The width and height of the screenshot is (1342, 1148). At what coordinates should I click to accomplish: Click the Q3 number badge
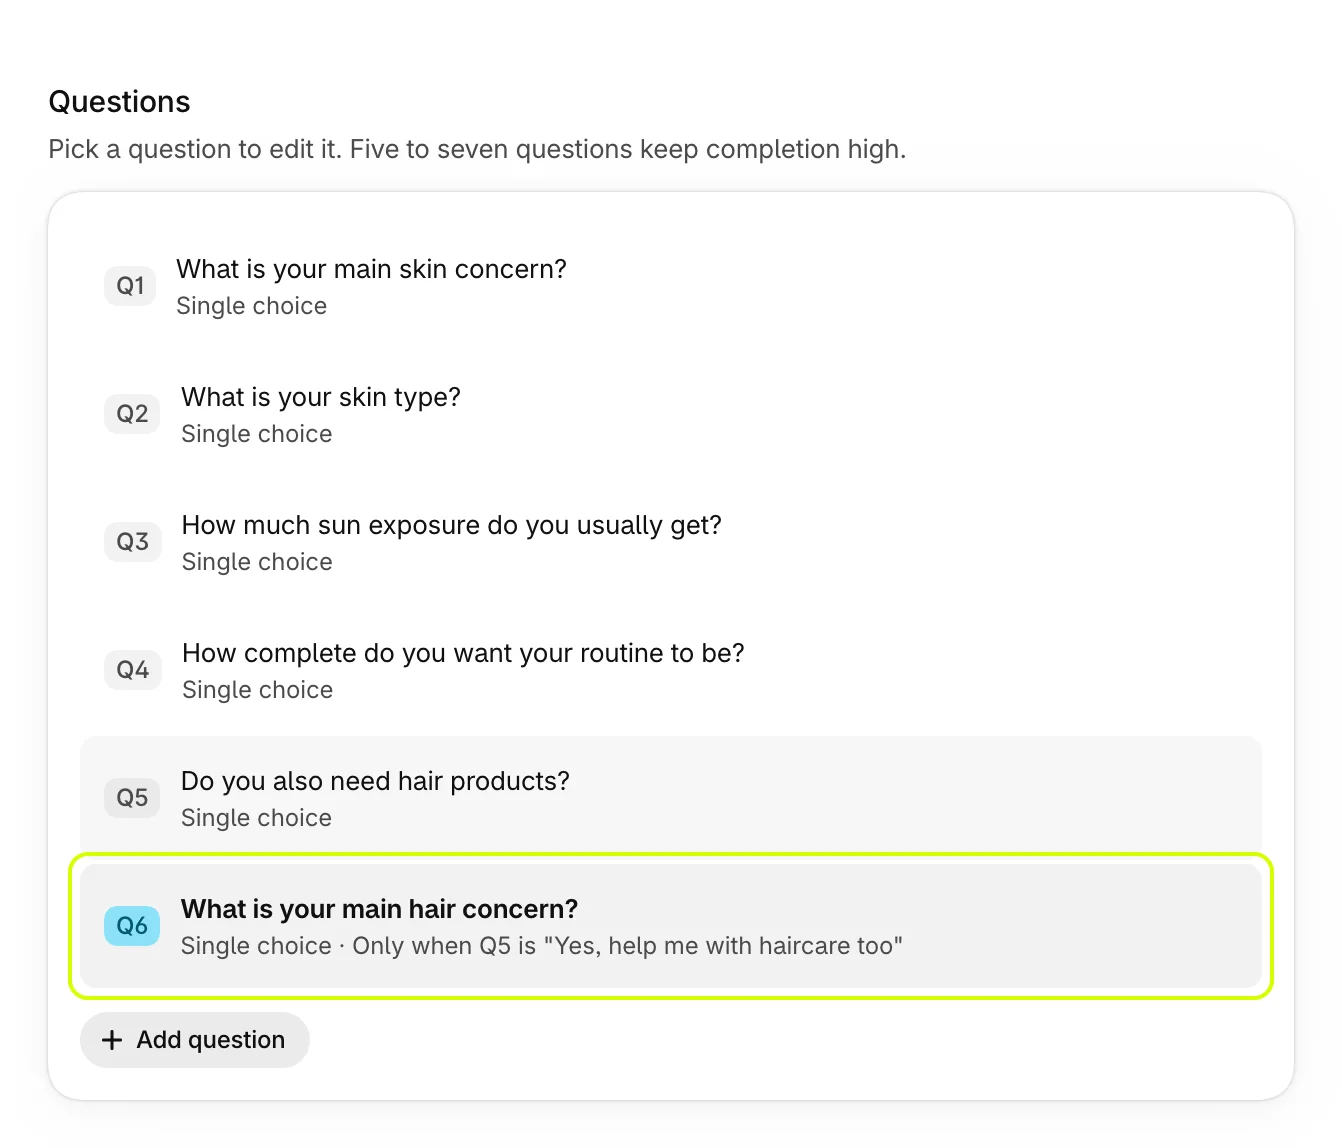click(x=133, y=542)
